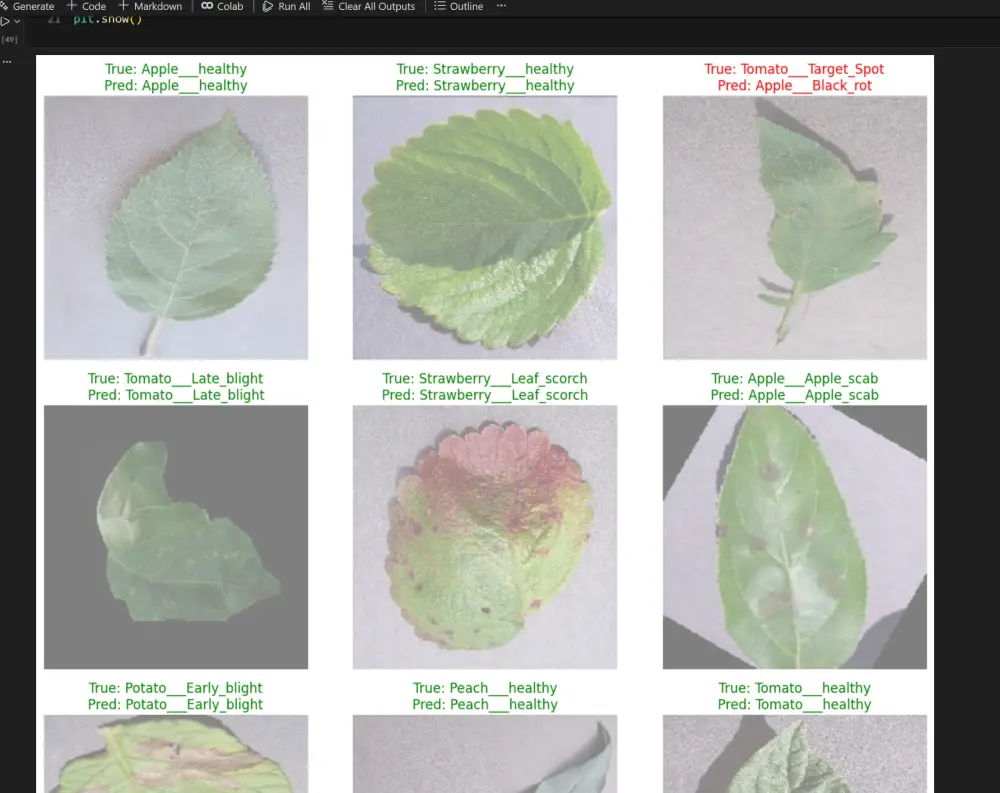Expand the run cell options chevron

[17, 21]
